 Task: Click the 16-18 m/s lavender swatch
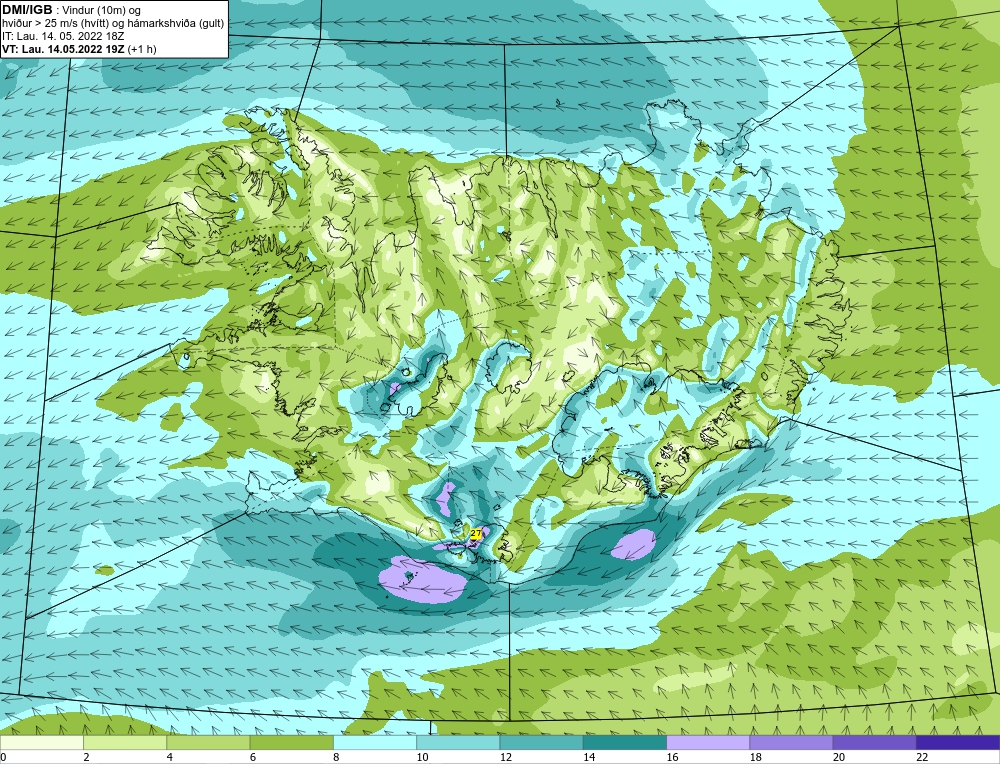pos(708,742)
